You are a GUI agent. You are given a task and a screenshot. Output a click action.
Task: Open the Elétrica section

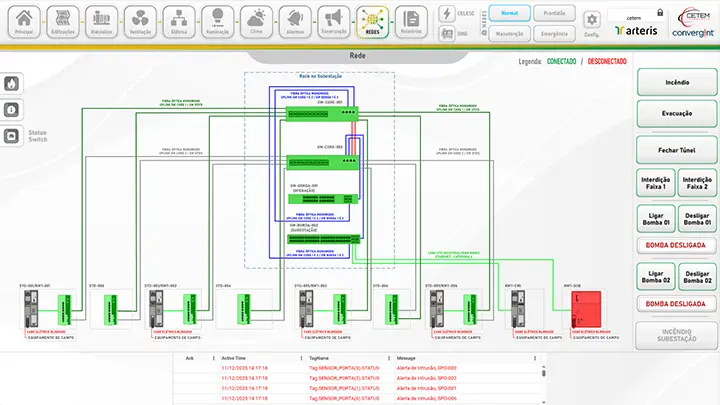[180, 20]
